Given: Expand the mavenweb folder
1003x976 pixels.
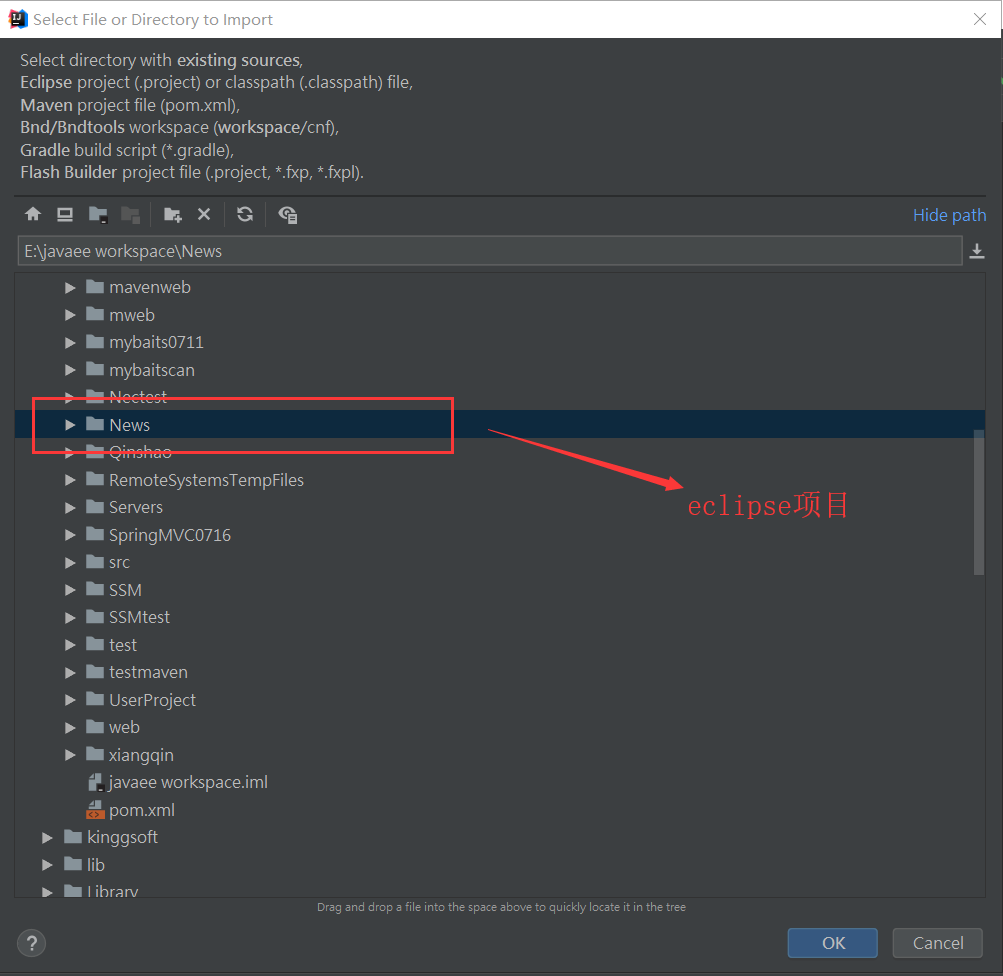Looking at the screenshot, I should (x=70, y=288).
